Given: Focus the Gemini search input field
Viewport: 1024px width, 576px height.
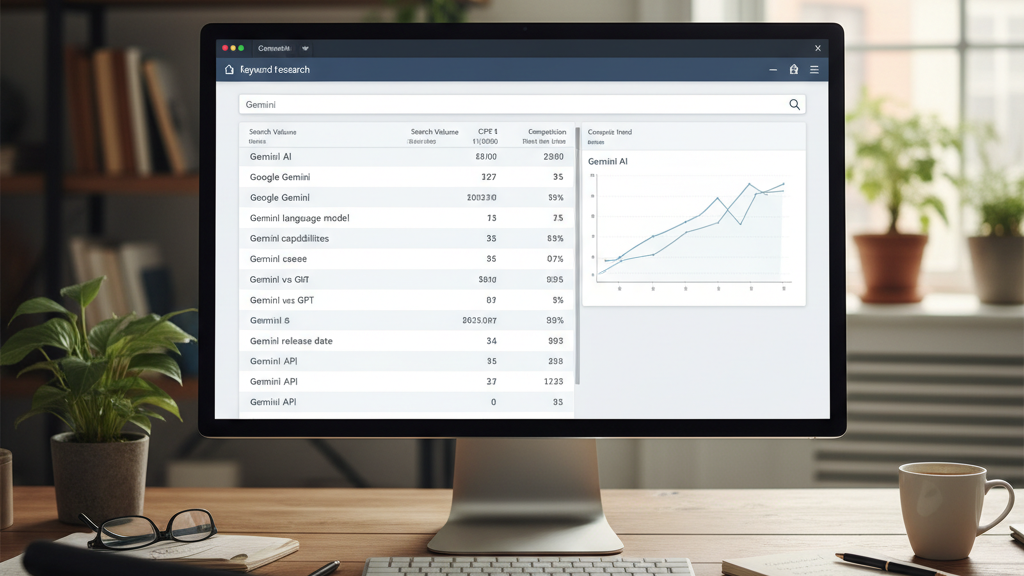Looking at the screenshot, I should point(522,104).
